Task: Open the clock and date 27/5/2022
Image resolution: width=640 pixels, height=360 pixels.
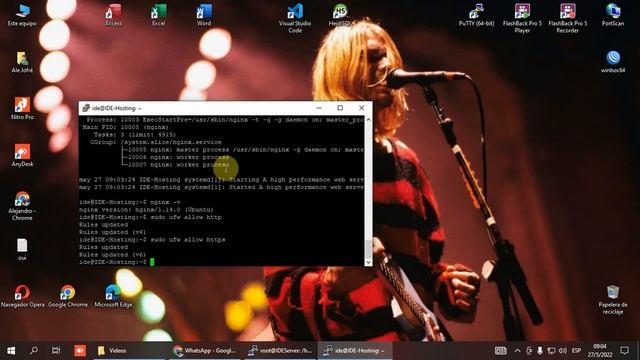Action: (600, 351)
